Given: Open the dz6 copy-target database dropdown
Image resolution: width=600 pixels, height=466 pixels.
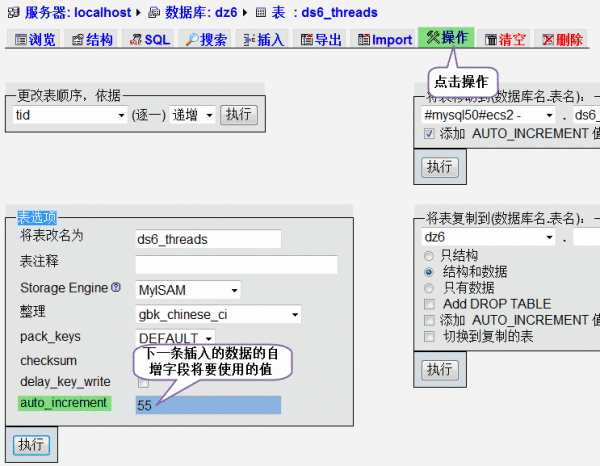Looking at the screenshot, I should tap(488, 237).
